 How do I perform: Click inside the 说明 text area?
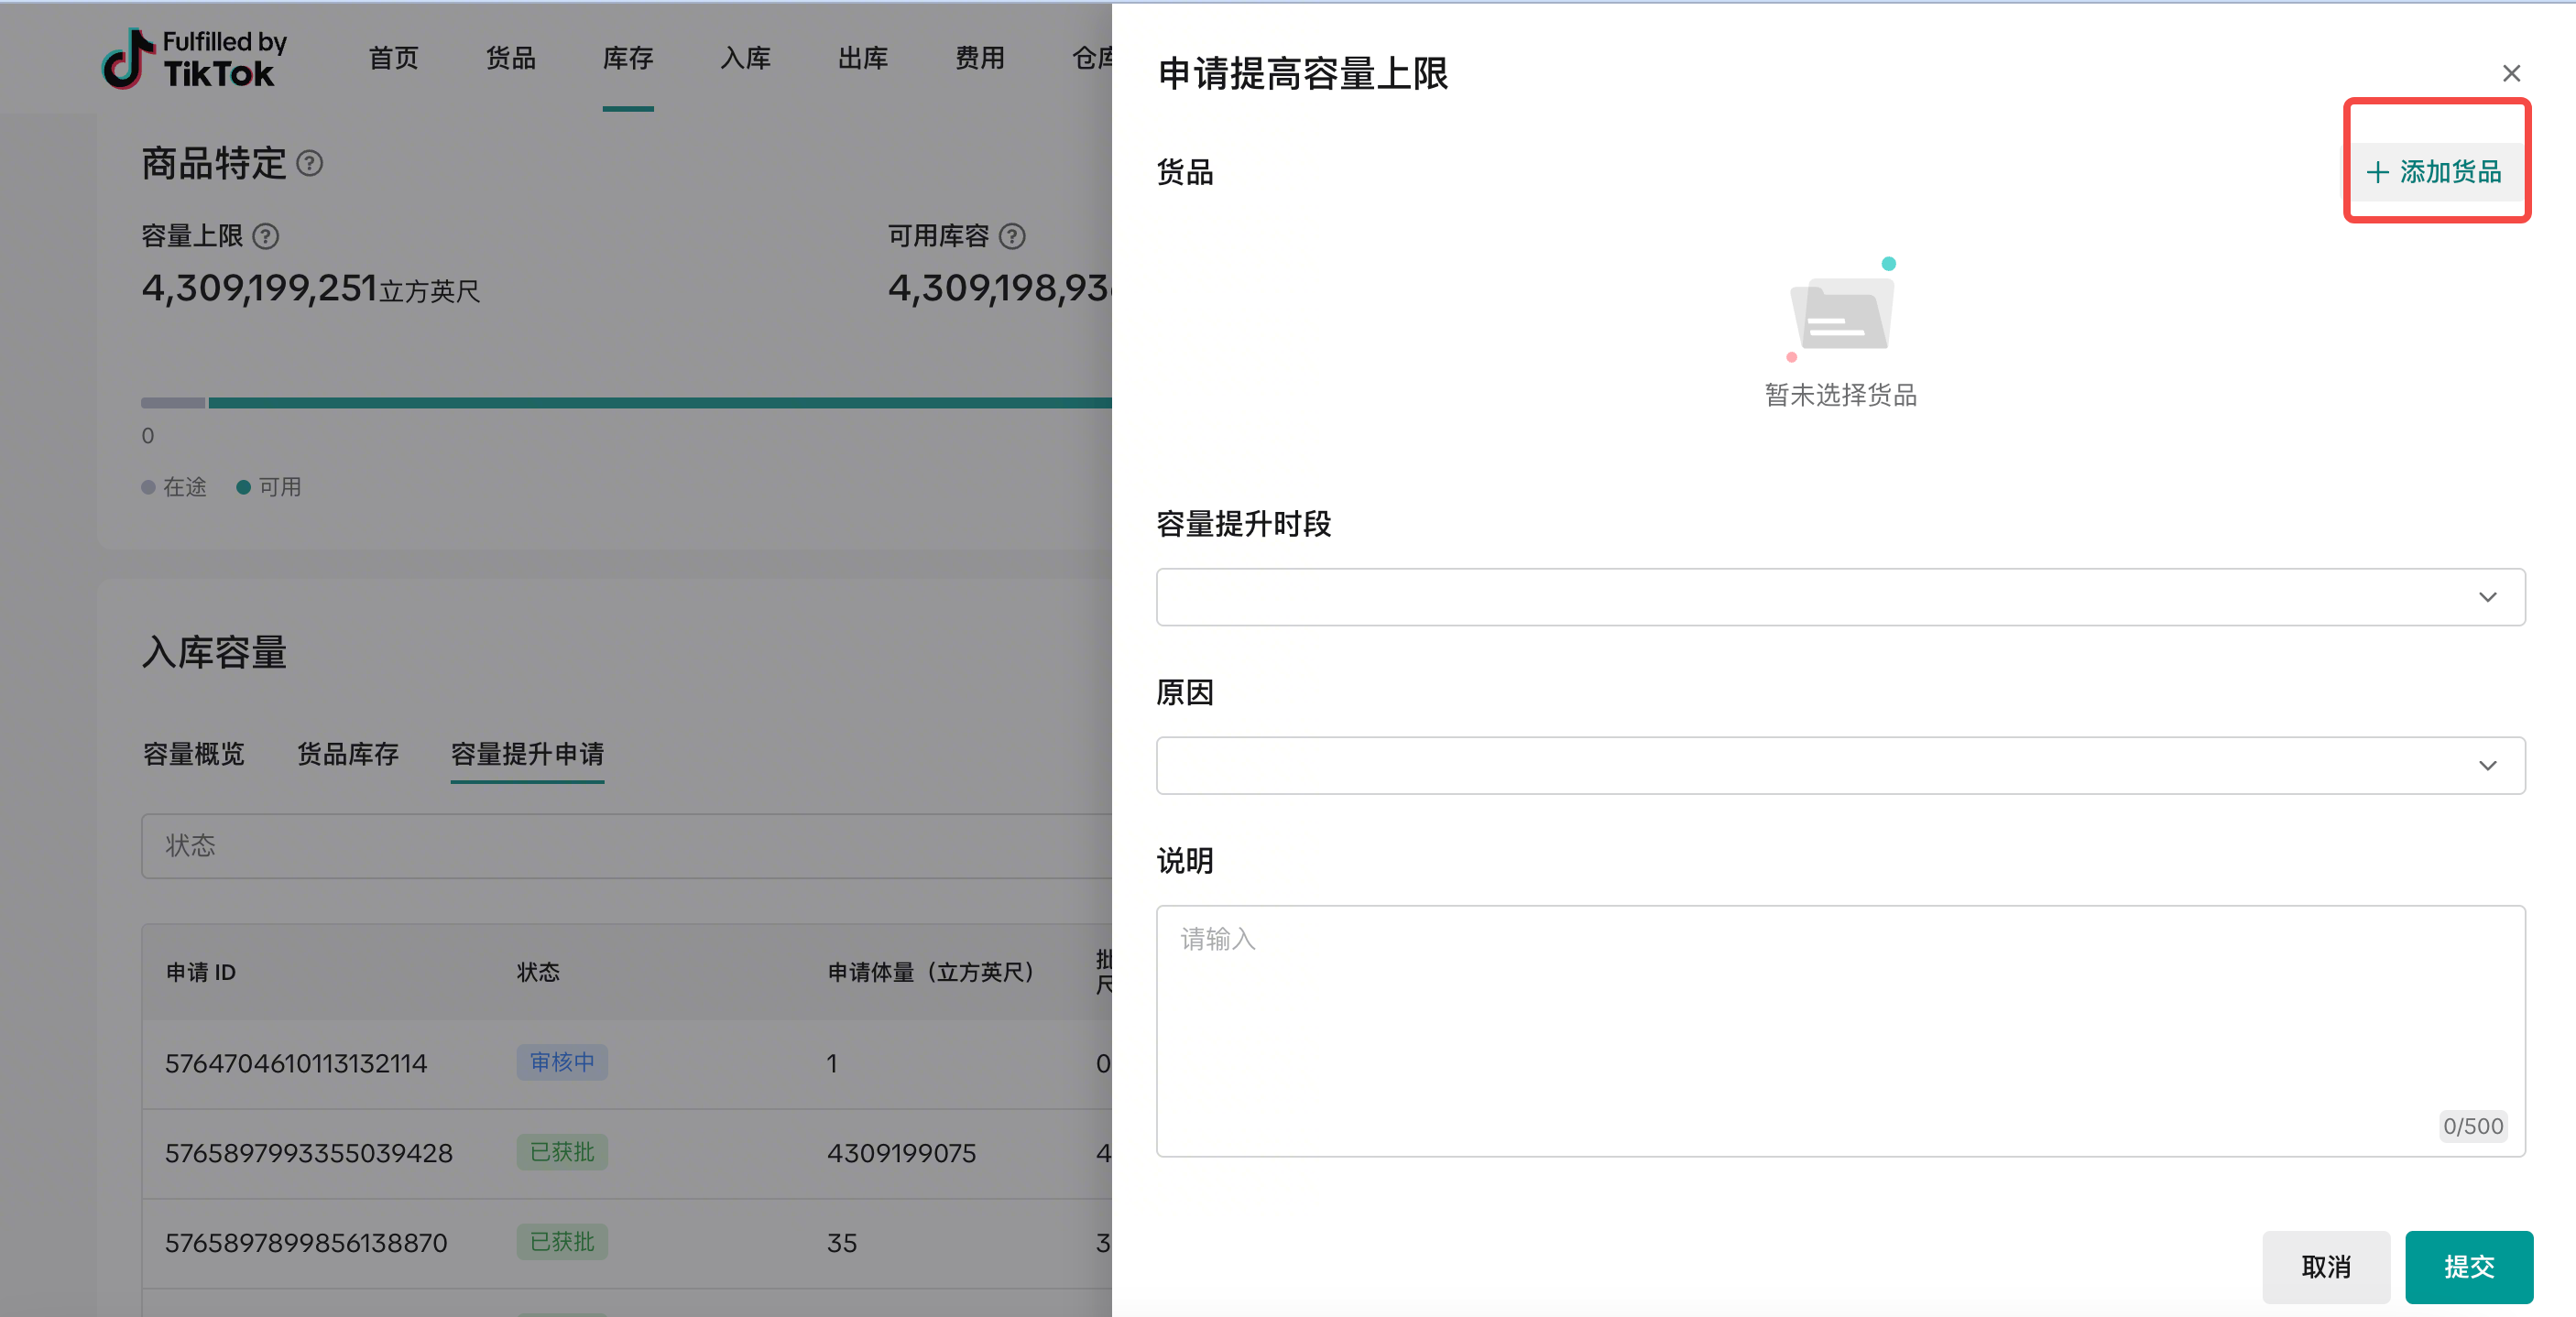click(1840, 1030)
